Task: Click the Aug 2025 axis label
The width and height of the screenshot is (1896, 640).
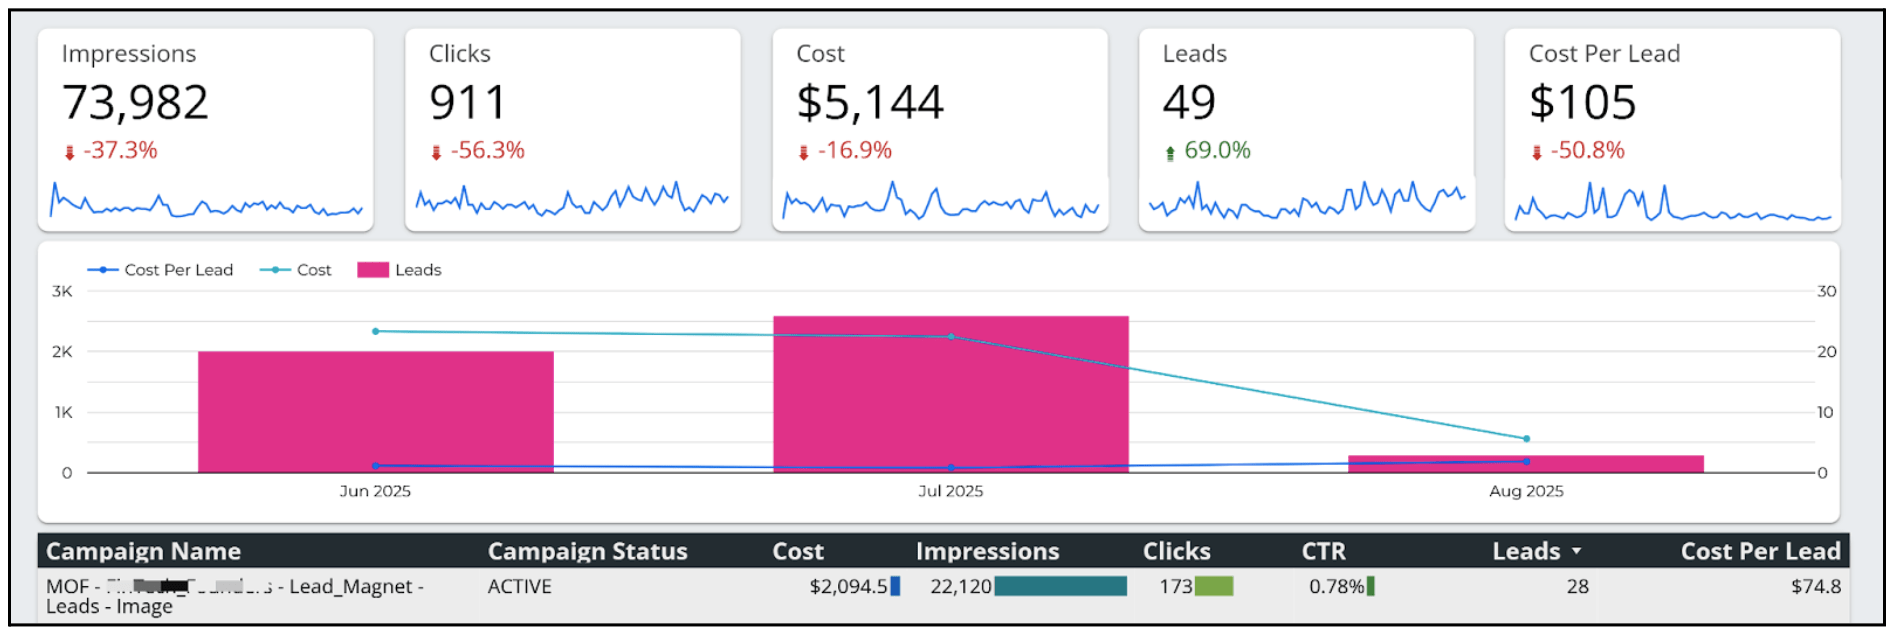Action: click(1526, 491)
